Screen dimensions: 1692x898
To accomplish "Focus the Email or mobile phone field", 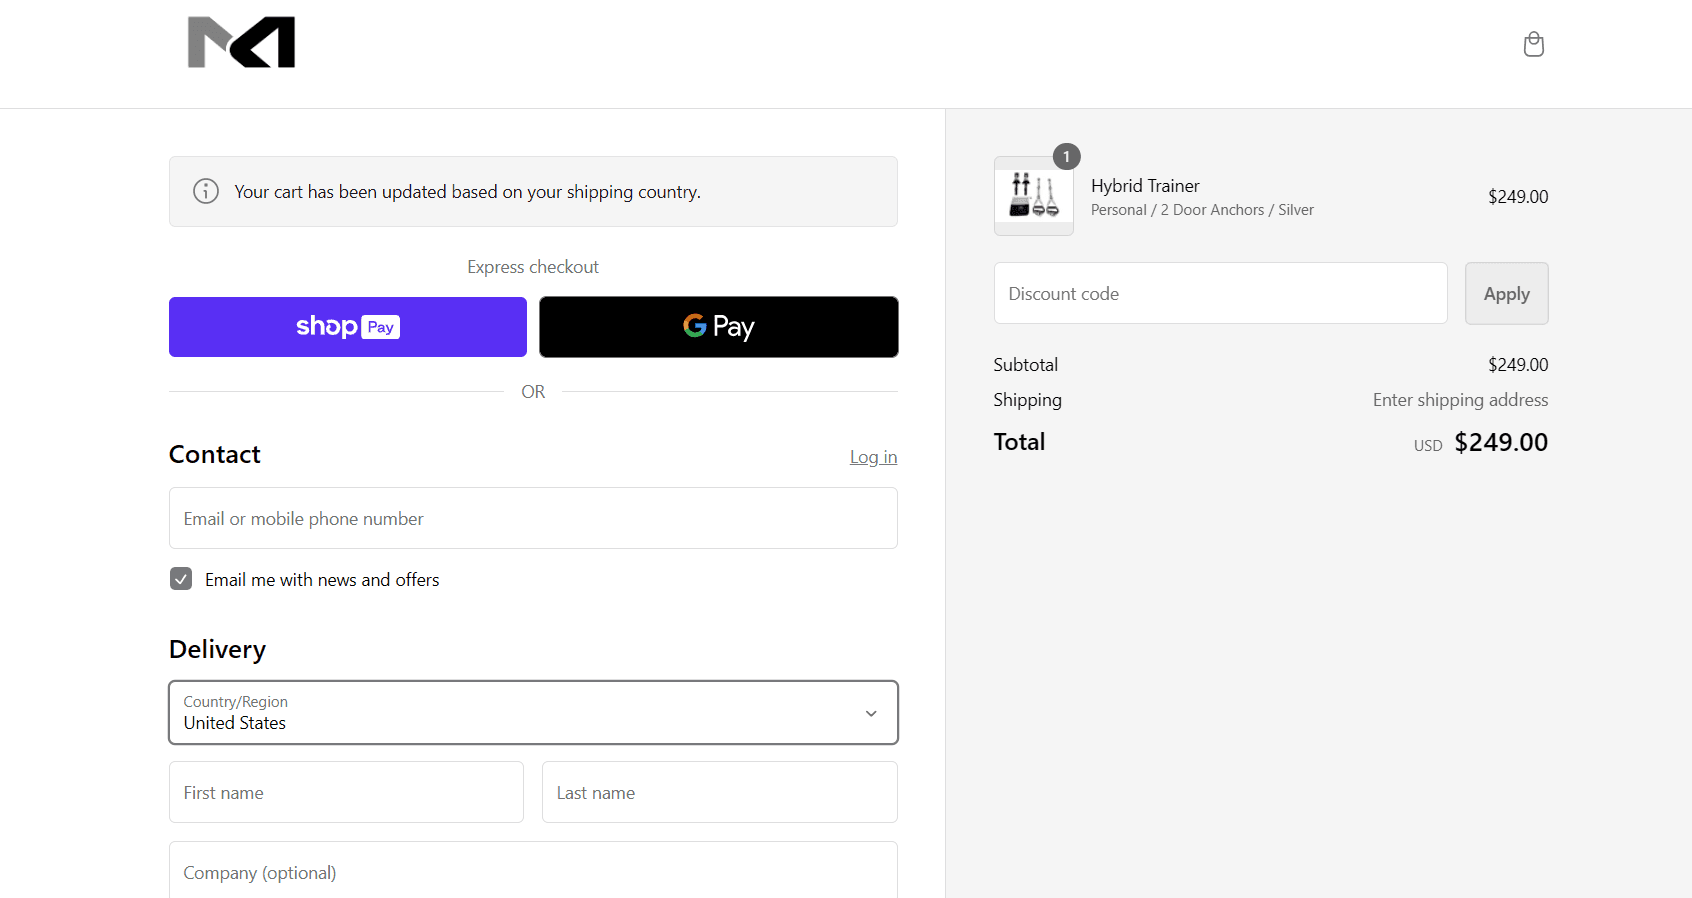I will click(x=533, y=518).
